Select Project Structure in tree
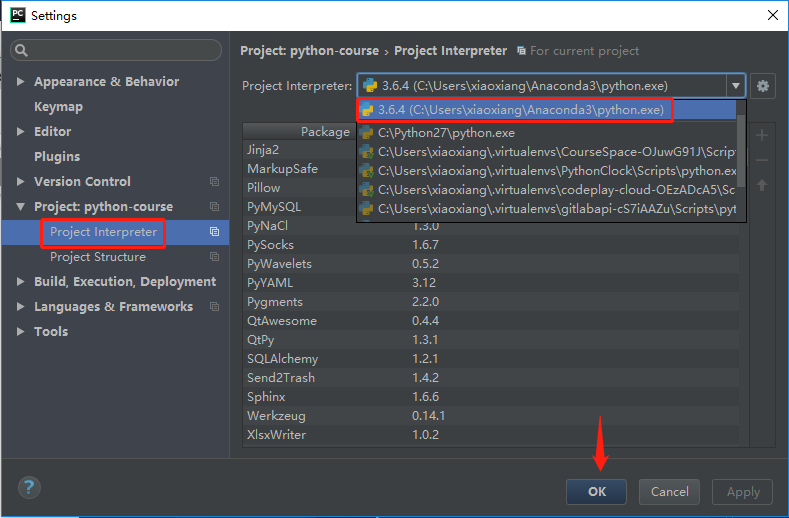 pyautogui.click(x=98, y=257)
